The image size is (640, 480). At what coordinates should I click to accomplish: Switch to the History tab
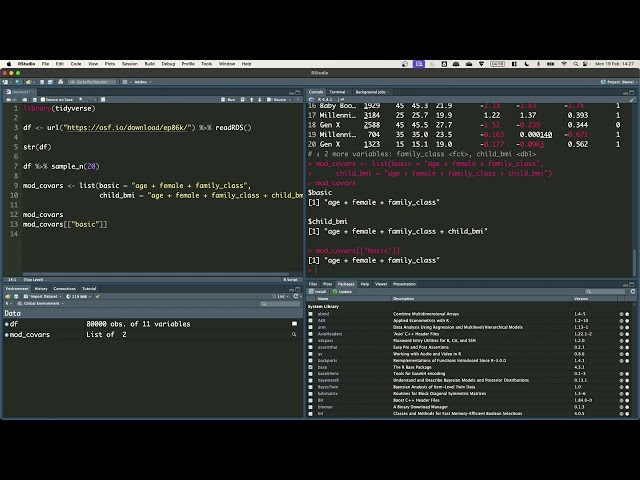(41, 289)
